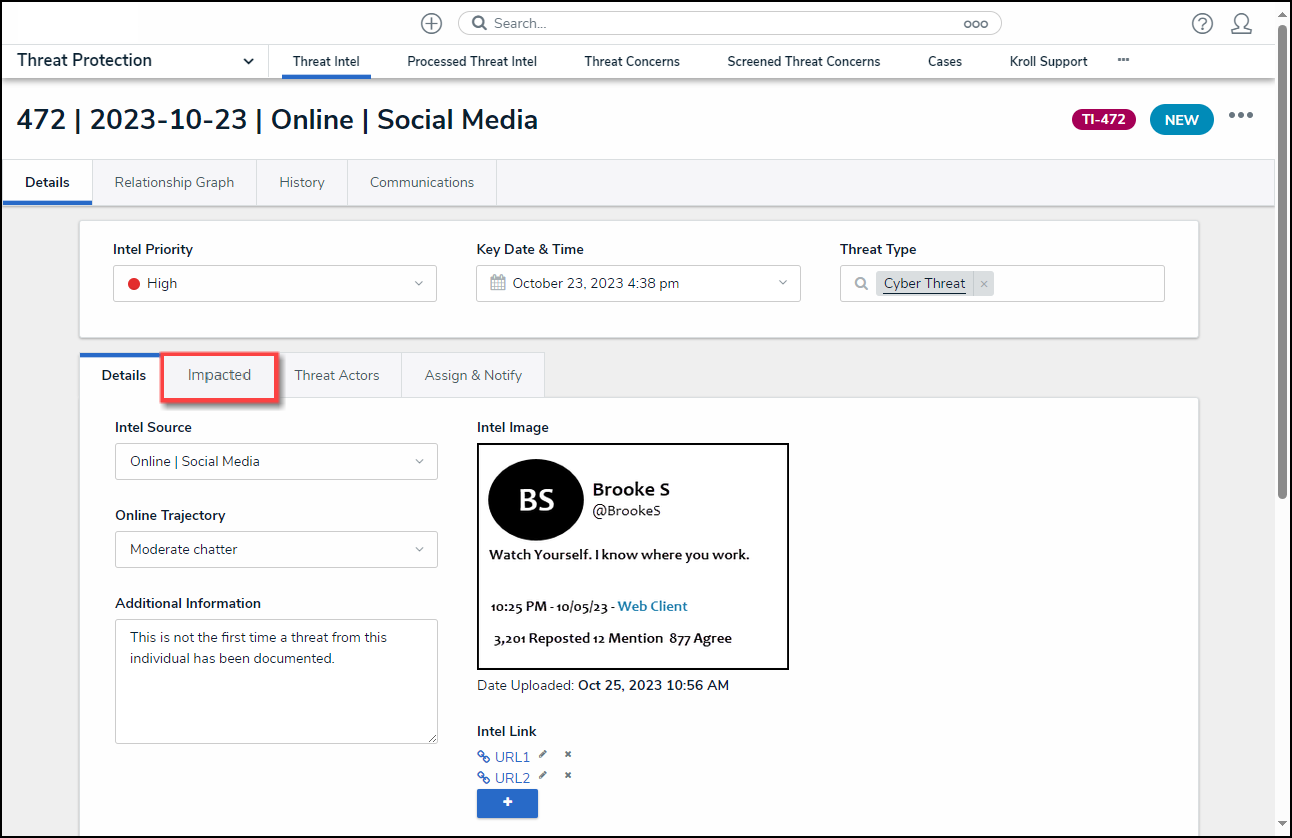Open the user profile icon
This screenshot has width=1292, height=838.
point(1241,23)
